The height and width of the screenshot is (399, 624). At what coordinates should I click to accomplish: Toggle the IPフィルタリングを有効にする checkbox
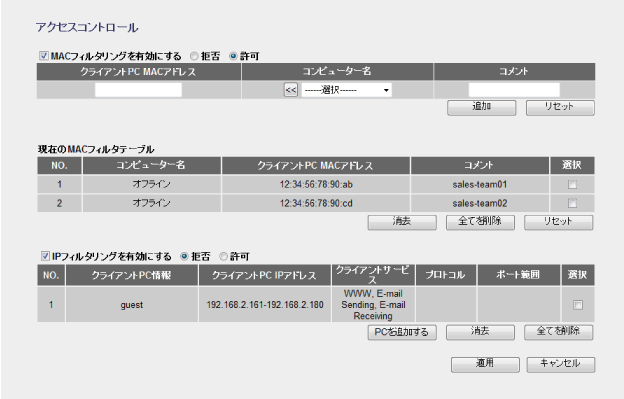pos(45,256)
